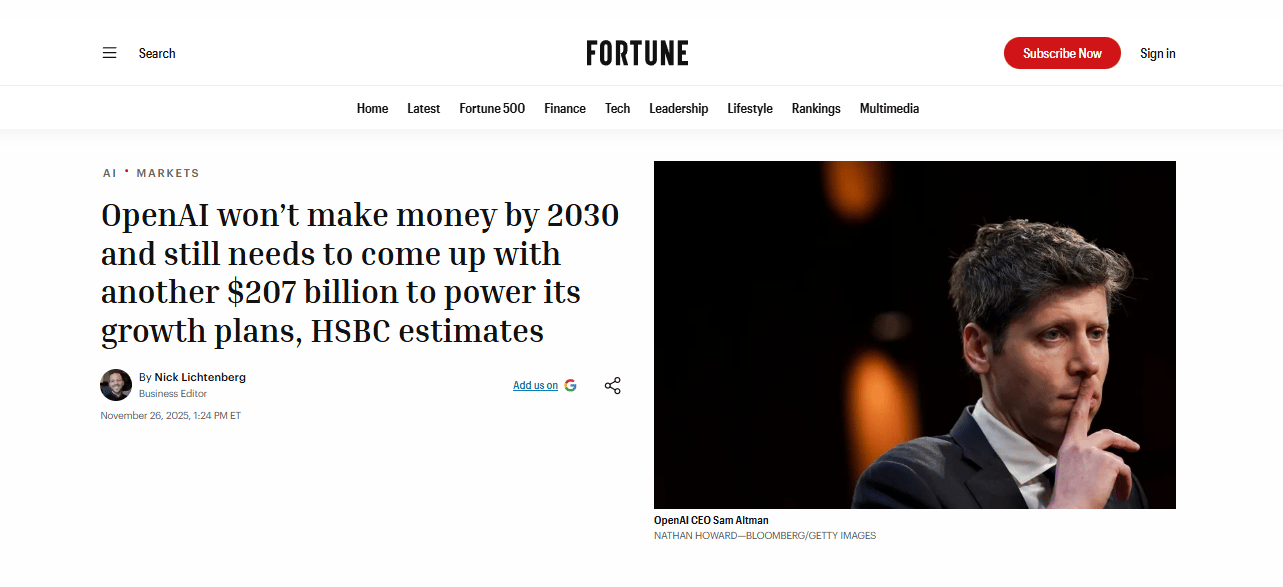Screen dimensions: 1283x587
Task: Visit the Lifestyle section
Action: [x=750, y=108]
